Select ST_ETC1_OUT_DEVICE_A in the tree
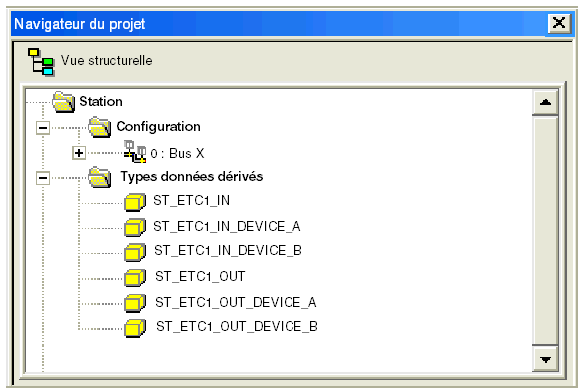583x389 pixels. [236, 302]
